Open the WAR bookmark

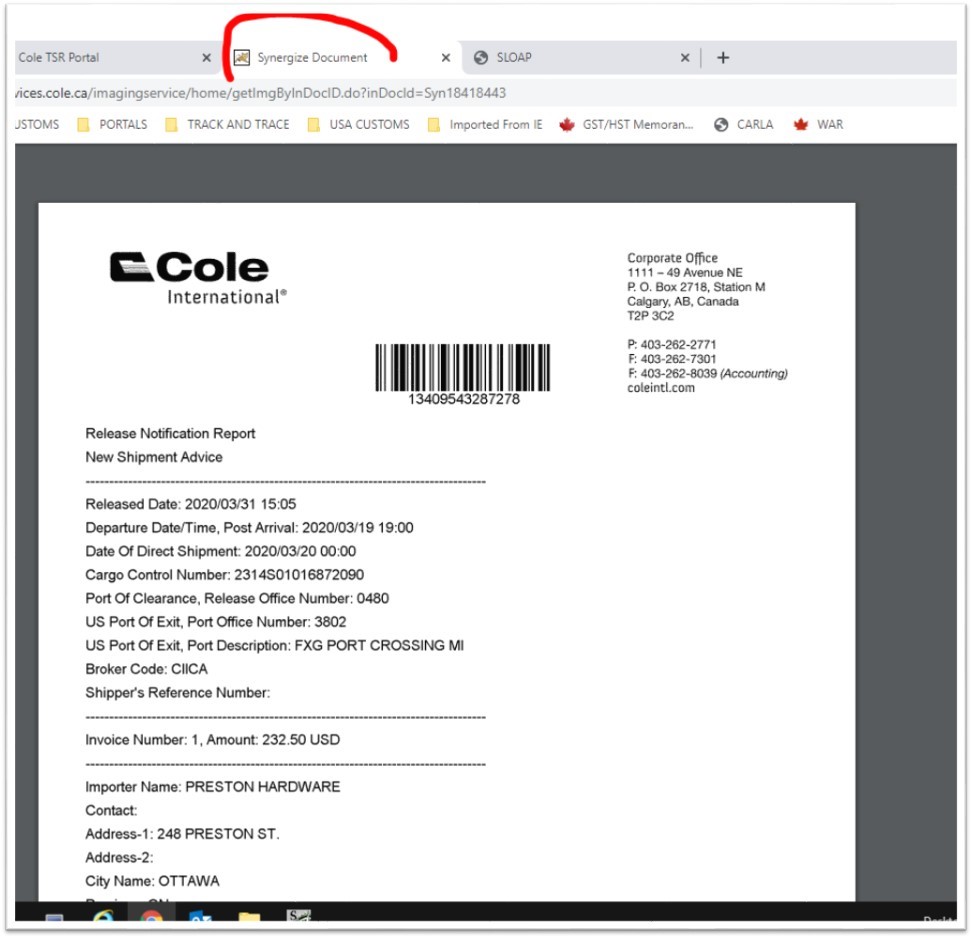click(819, 125)
